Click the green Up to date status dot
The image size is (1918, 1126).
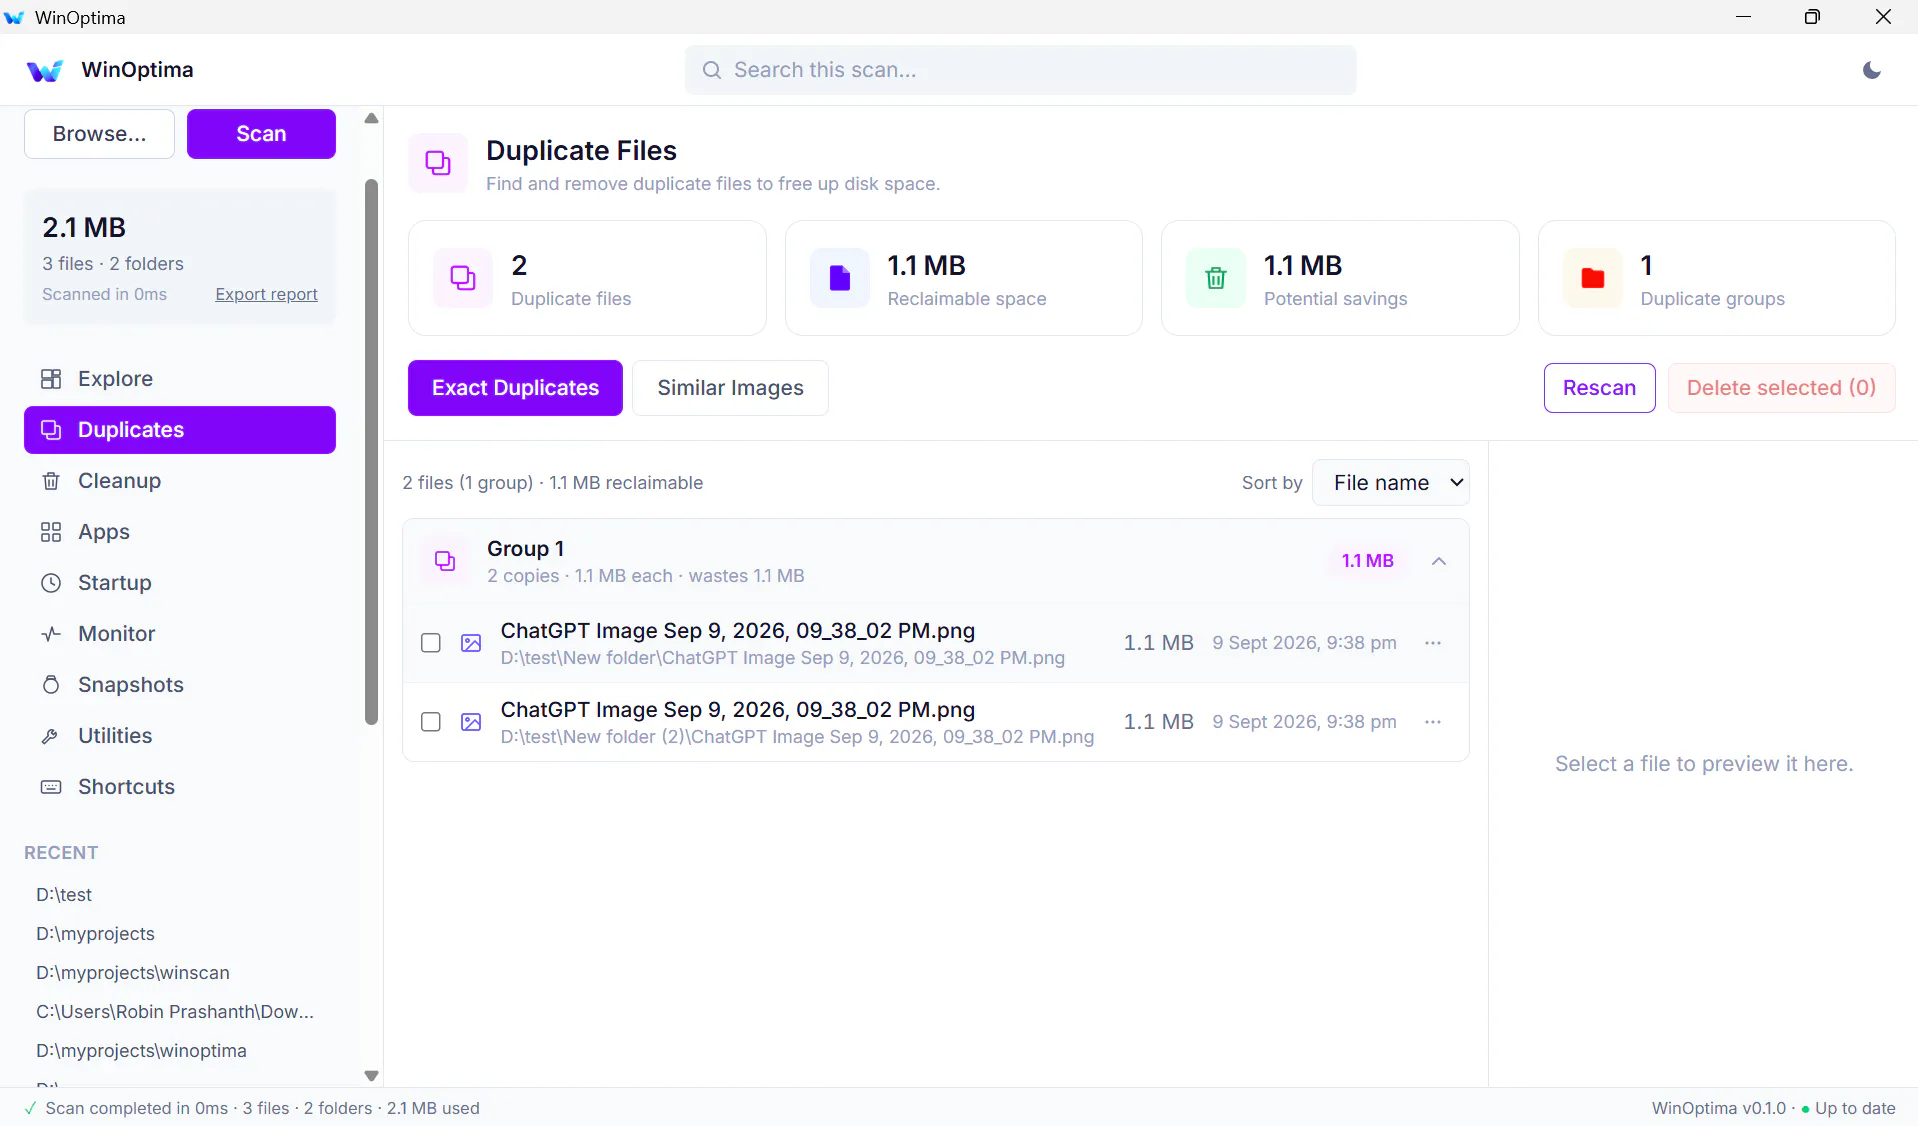click(1805, 1109)
